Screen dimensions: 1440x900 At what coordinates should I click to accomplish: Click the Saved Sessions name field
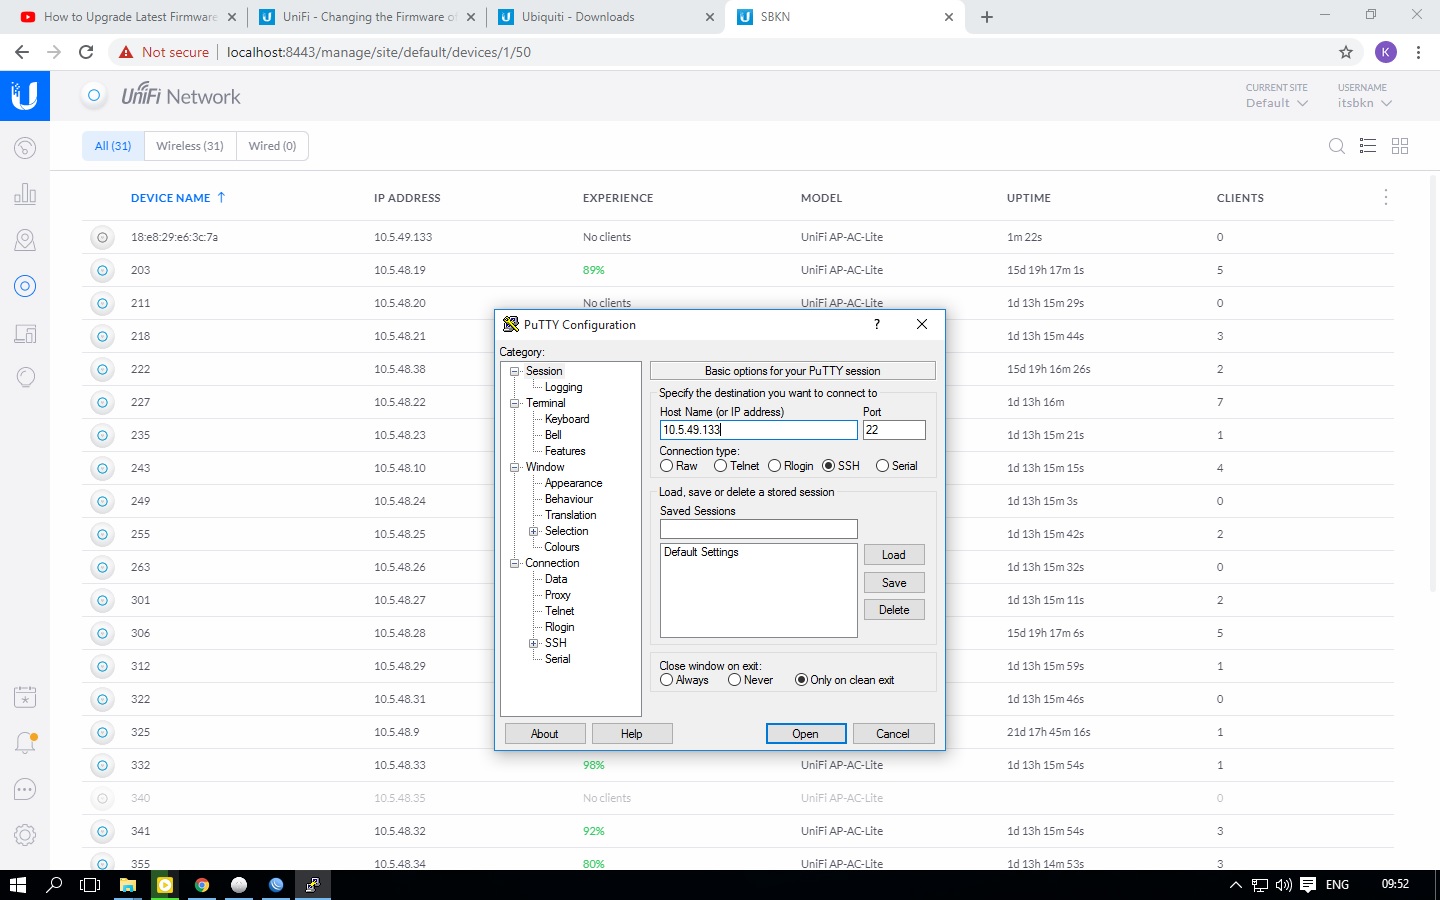[759, 529]
